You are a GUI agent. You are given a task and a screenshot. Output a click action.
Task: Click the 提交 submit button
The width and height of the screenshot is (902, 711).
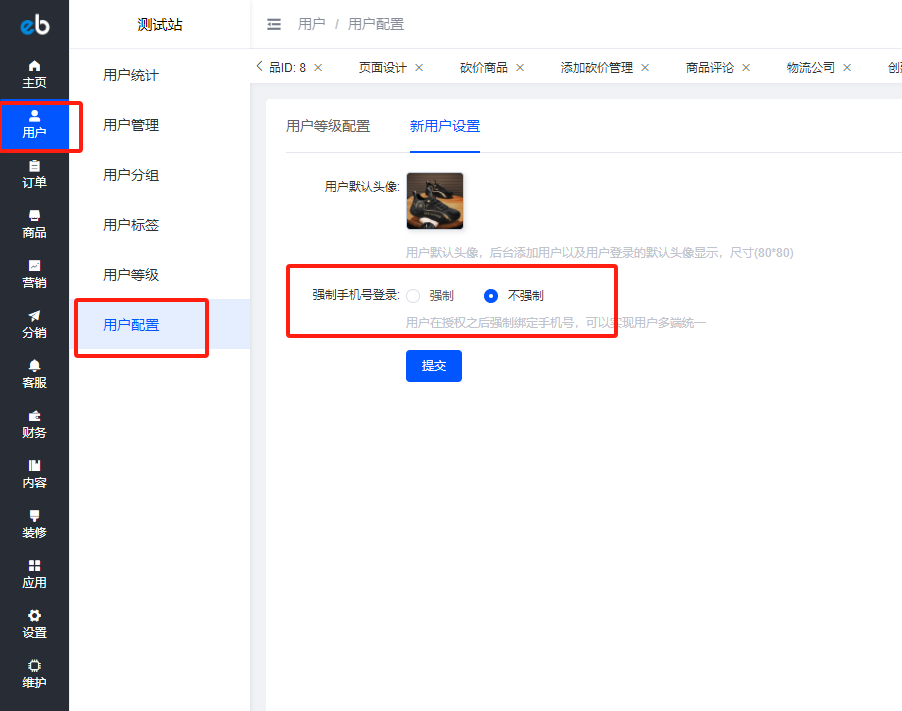(x=433, y=366)
